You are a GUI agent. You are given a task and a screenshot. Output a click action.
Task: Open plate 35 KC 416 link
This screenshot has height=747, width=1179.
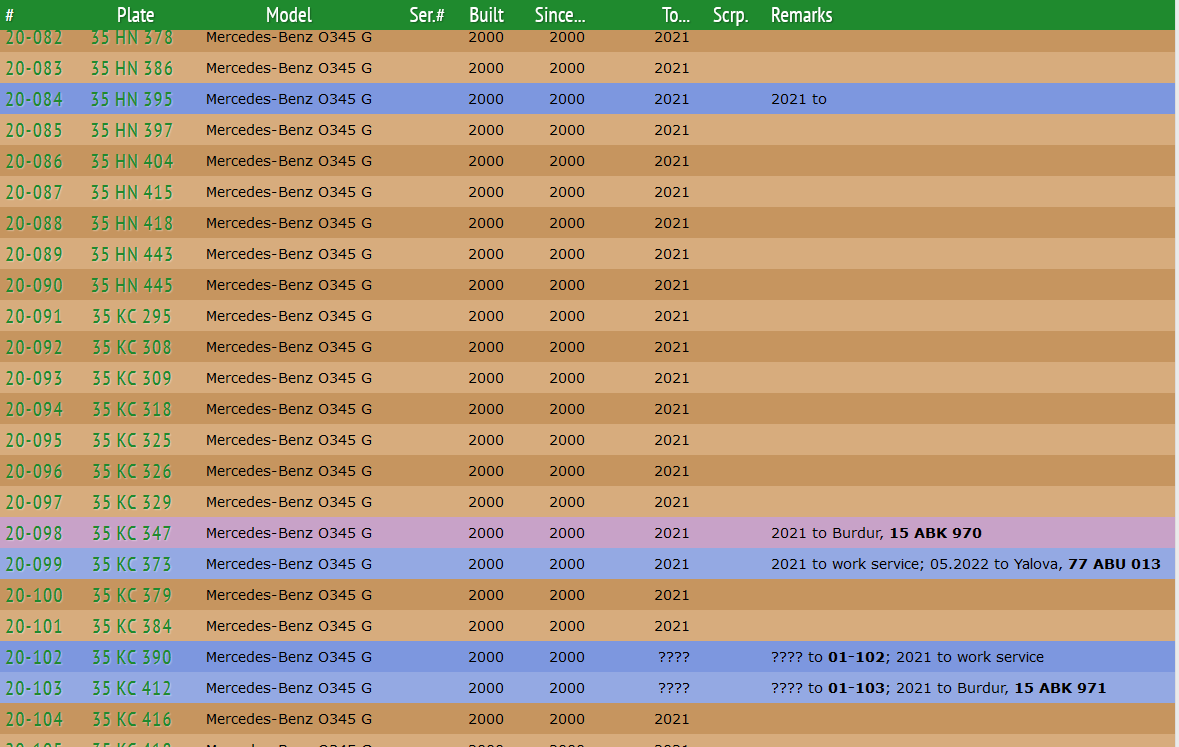click(x=132, y=719)
